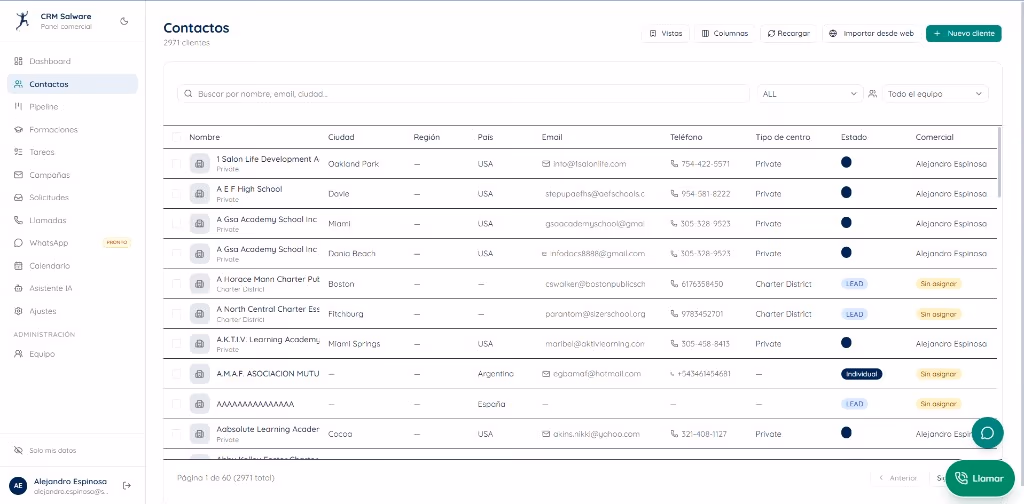The width and height of the screenshot is (1024, 504).
Task: Click building icon of AAAAAAAAAAAAAA row
Action: tap(200, 404)
